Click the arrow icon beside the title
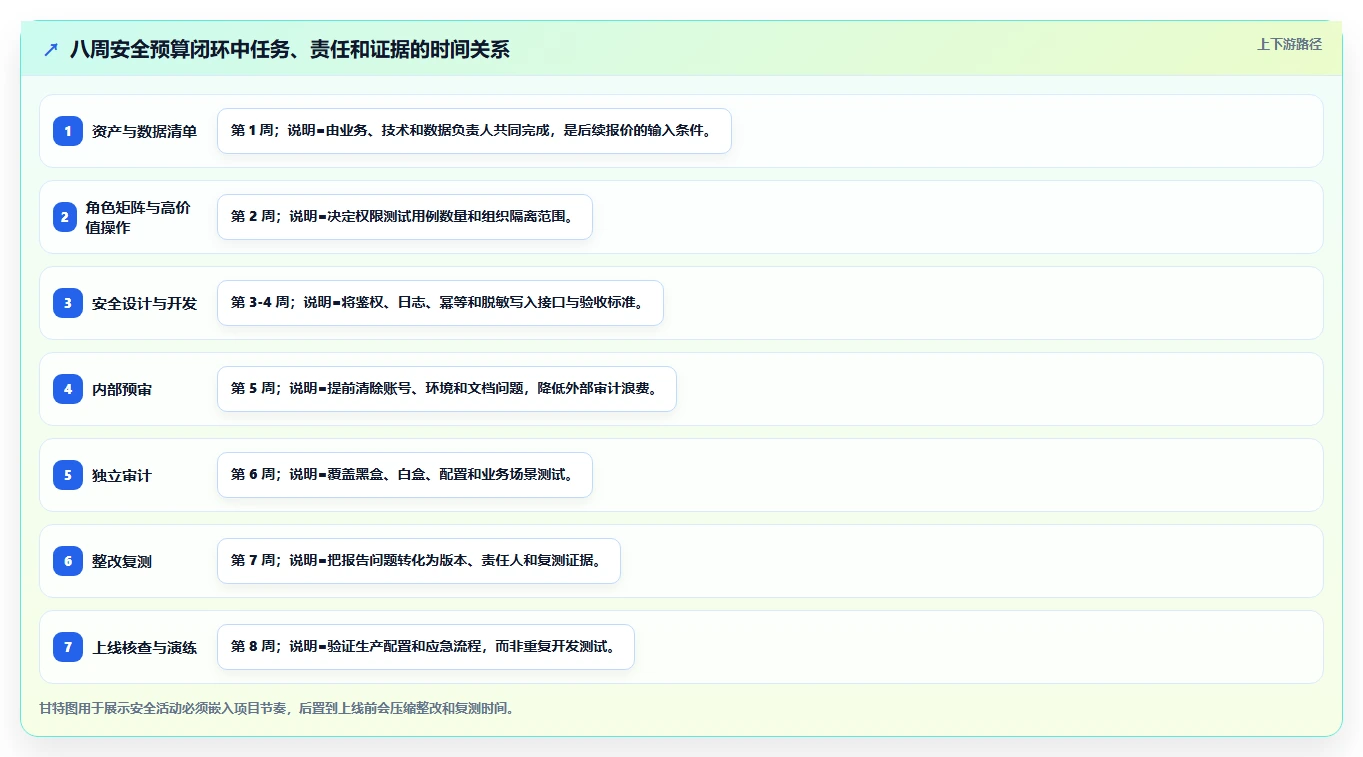This screenshot has height=757, width=1363. tap(51, 50)
